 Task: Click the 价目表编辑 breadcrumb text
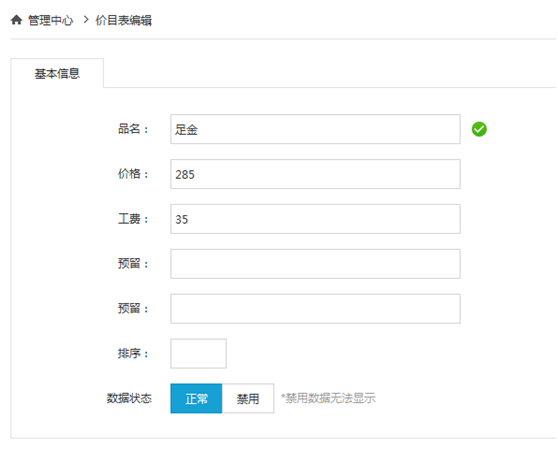click(123, 20)
